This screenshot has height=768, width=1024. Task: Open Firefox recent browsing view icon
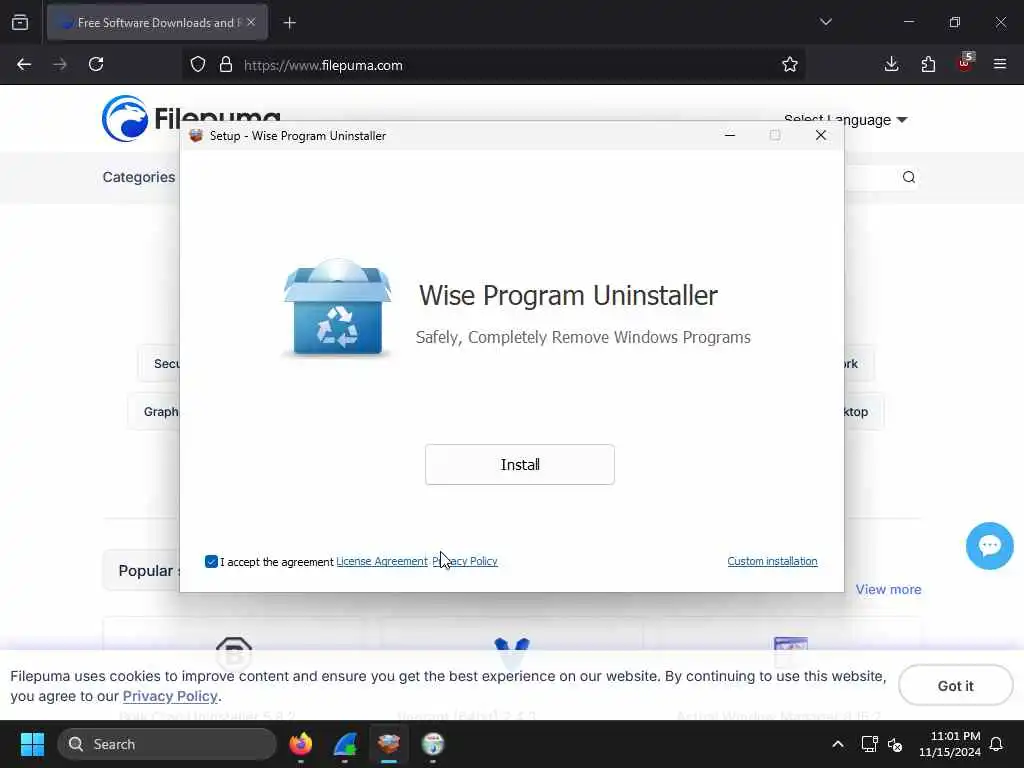(x=20, y=23)
